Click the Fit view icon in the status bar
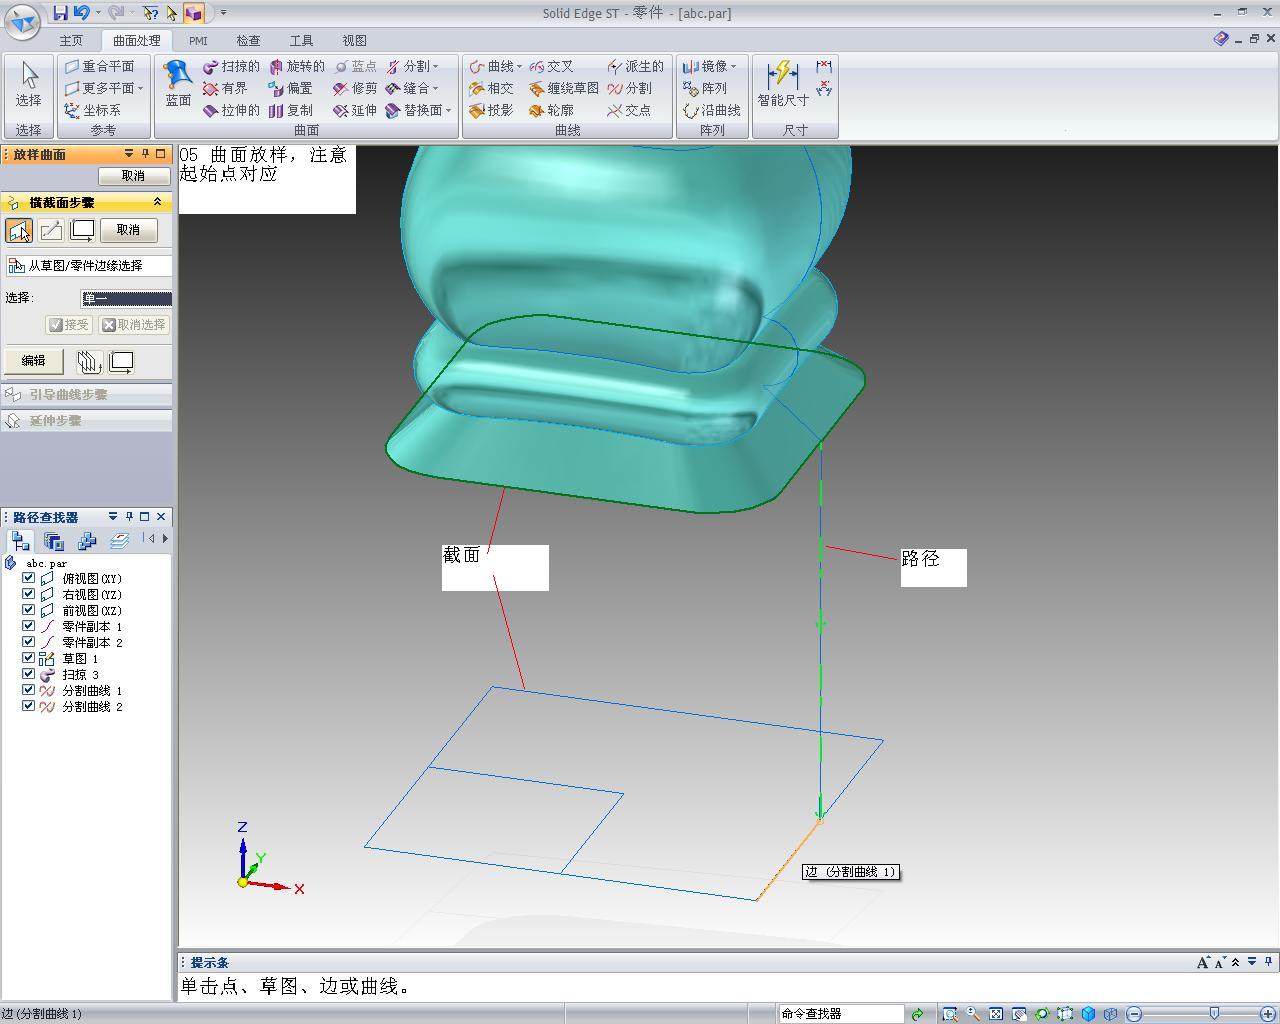The width and height of the screenshot is (1280, 1024). click(x=996, y=1014)
